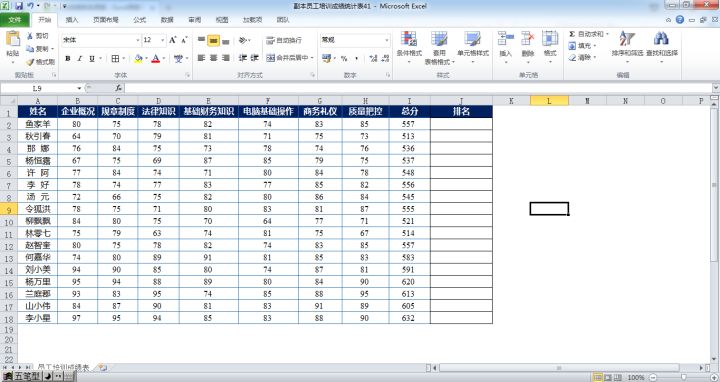Click the Save icon in quick access toolbar

point(19,6)
